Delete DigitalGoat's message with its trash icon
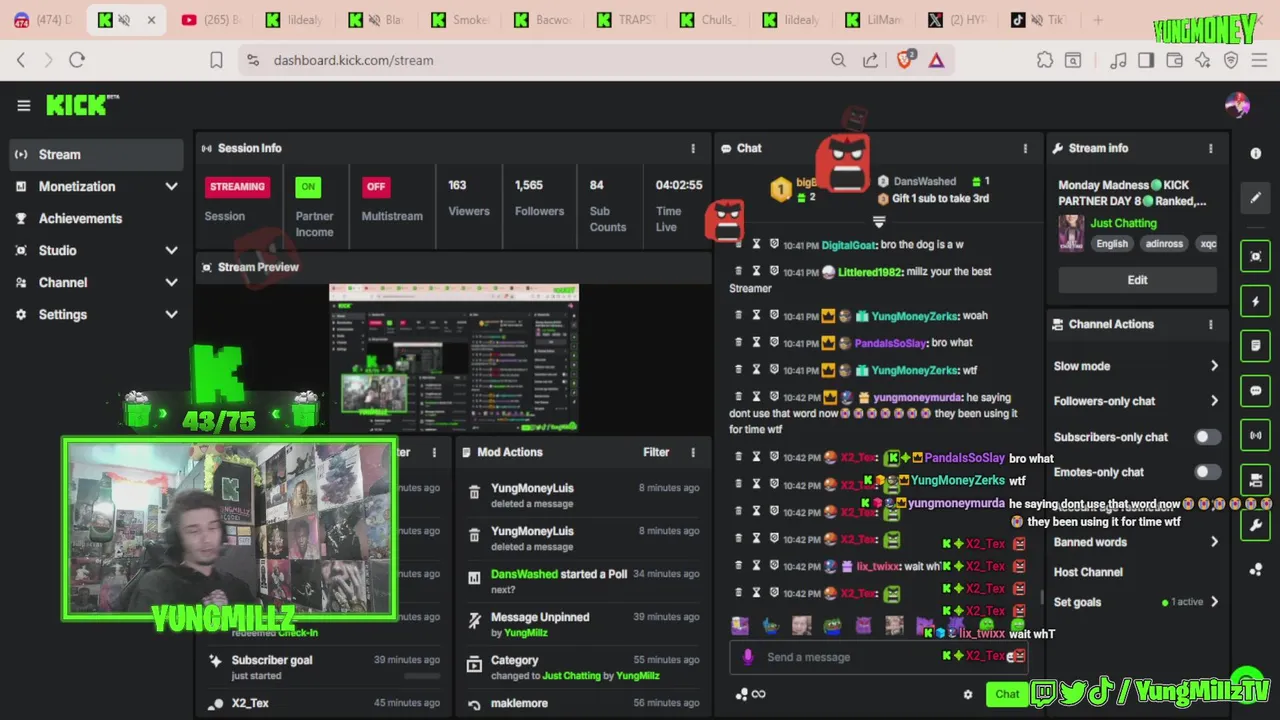Screen dimensions: 1280x720 (x=739, y=244)
